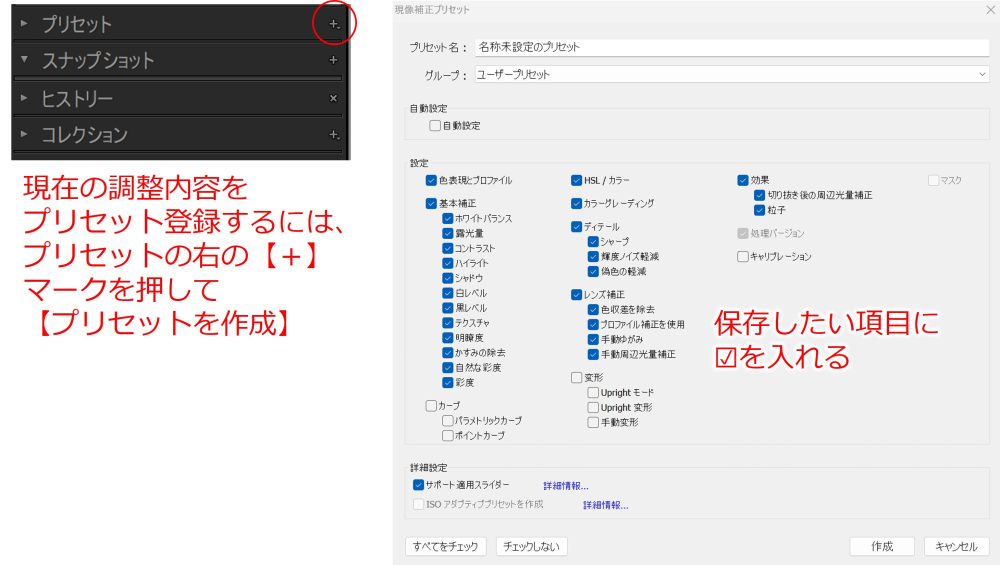
Task: Uncheck 粒子 checkbox
Action: [760, 210]
